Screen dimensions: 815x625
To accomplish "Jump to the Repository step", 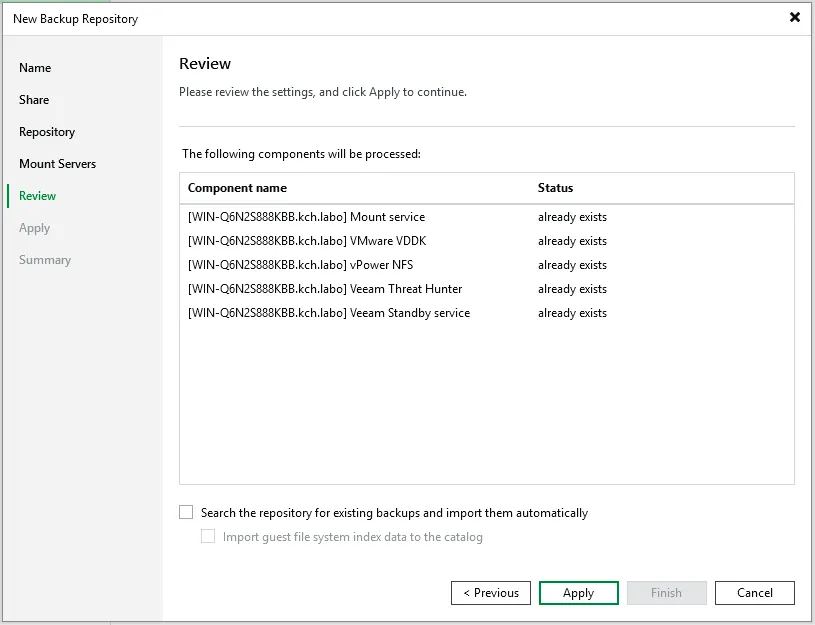I will click(47, 132).
